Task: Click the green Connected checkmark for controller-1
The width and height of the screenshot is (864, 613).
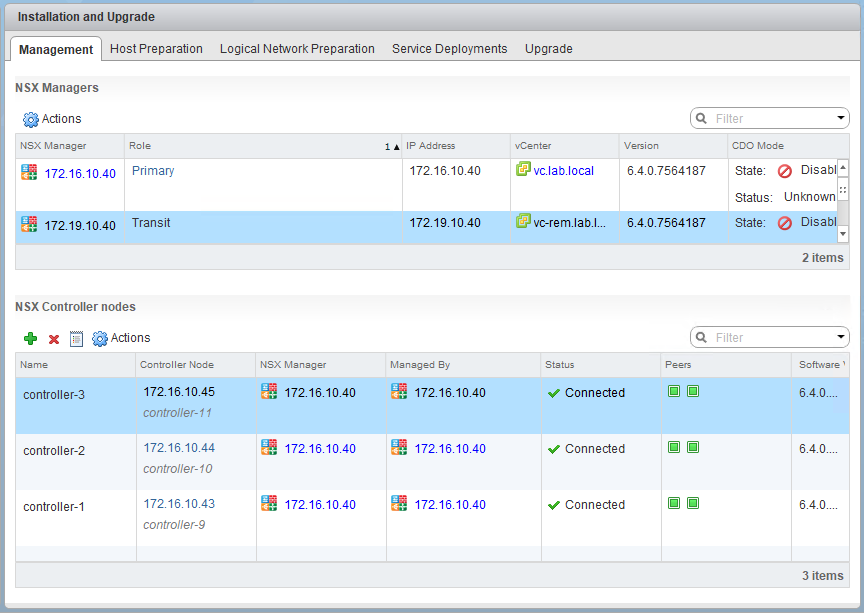Action: point(554,505)
